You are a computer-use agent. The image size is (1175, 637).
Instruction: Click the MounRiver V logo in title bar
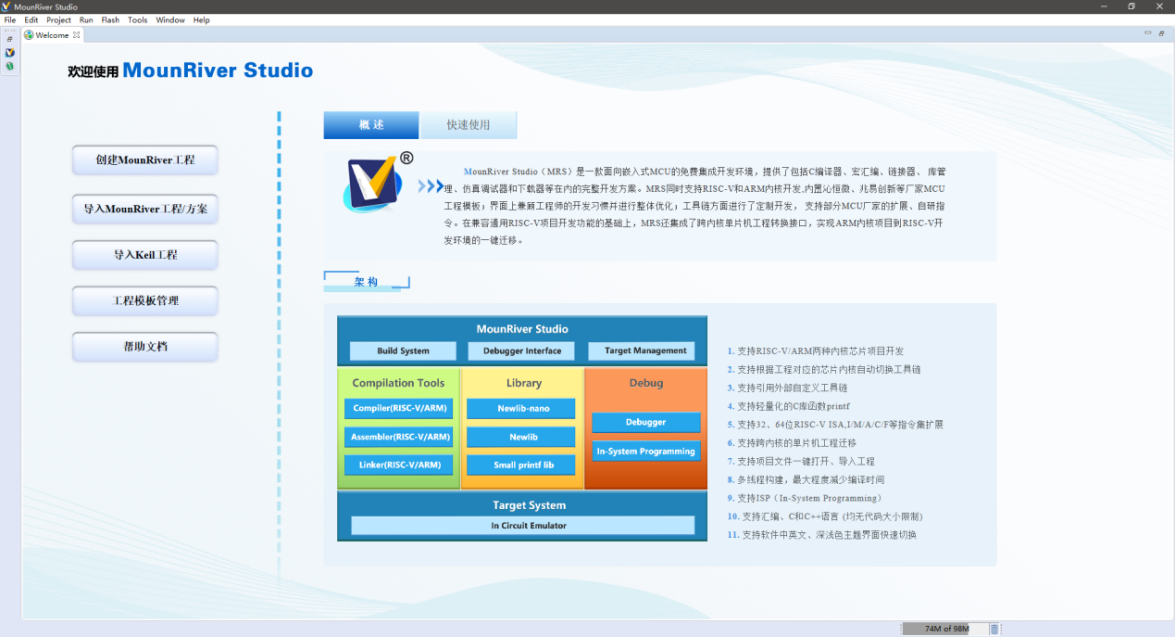[6, 5]
